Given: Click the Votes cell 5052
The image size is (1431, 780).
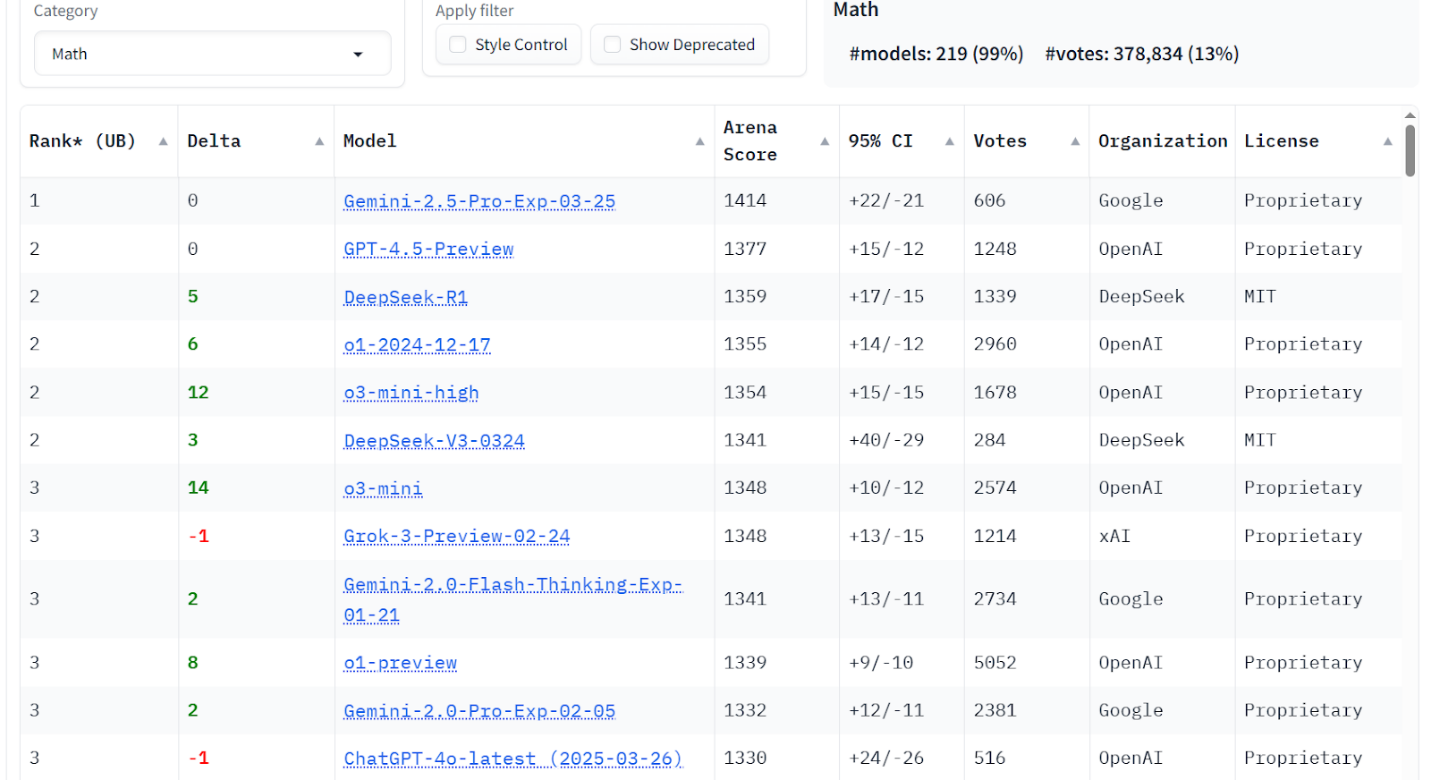Looking at the screenshot, I should click(x=995, y=663).
